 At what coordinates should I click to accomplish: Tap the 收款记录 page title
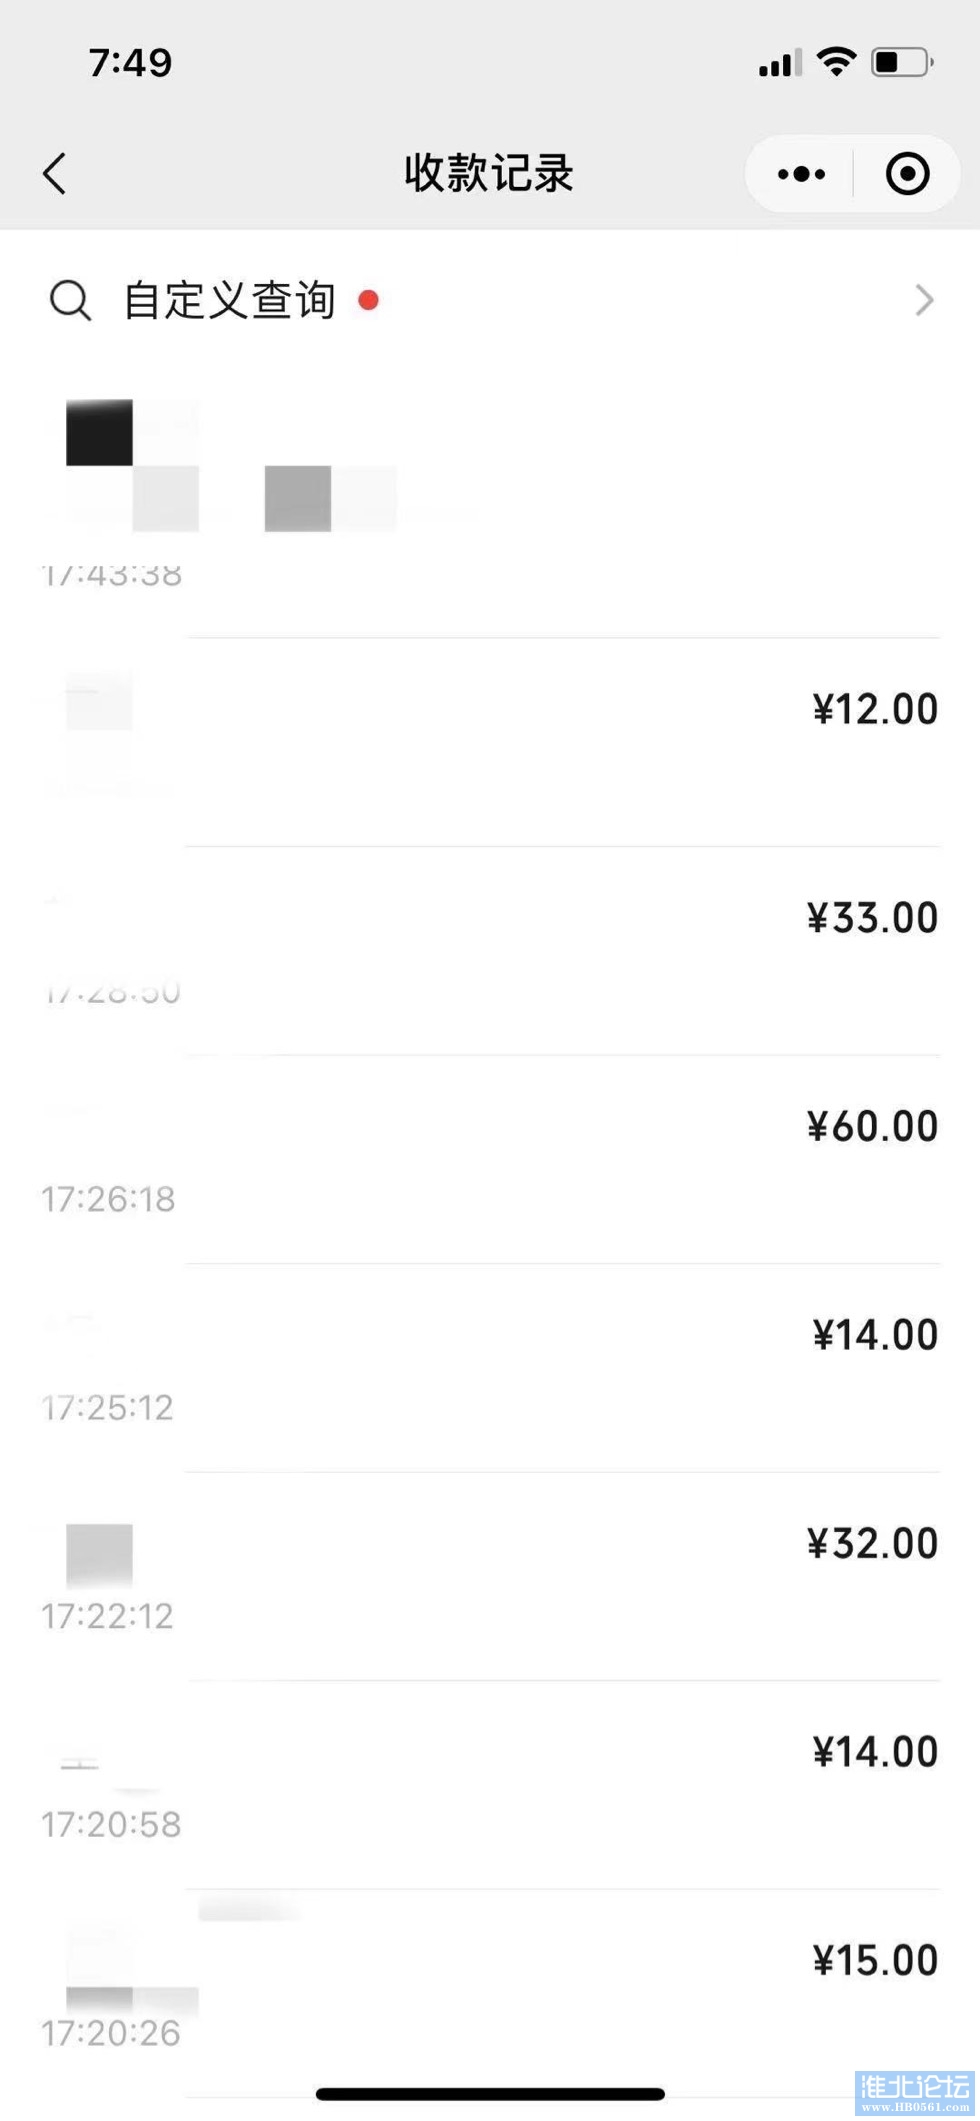(489, 174)
